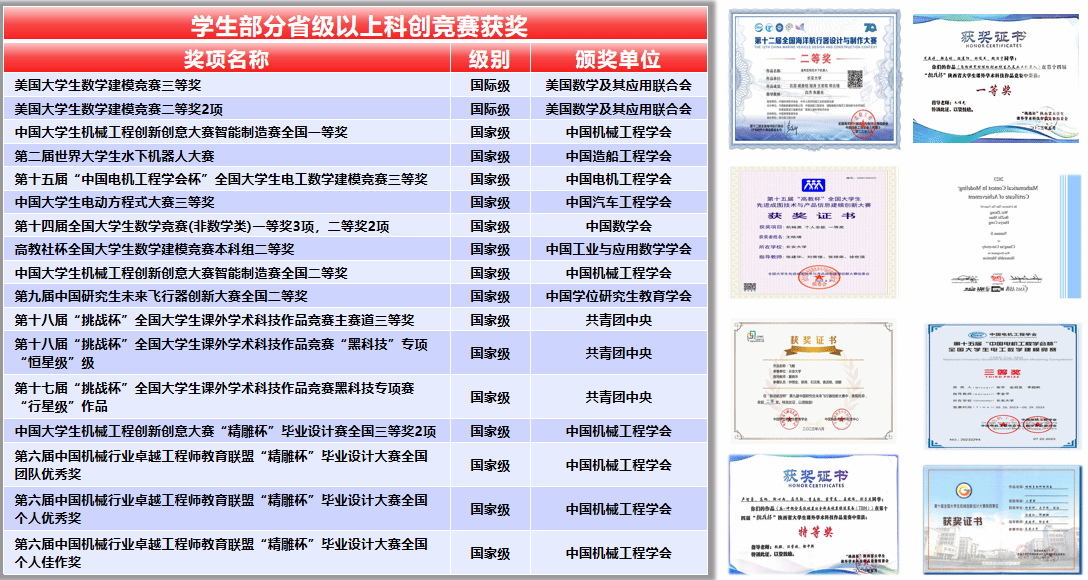Open the 一等奖 honor certificate thumbnail
1088x580 pixels.
click(996, 78)
